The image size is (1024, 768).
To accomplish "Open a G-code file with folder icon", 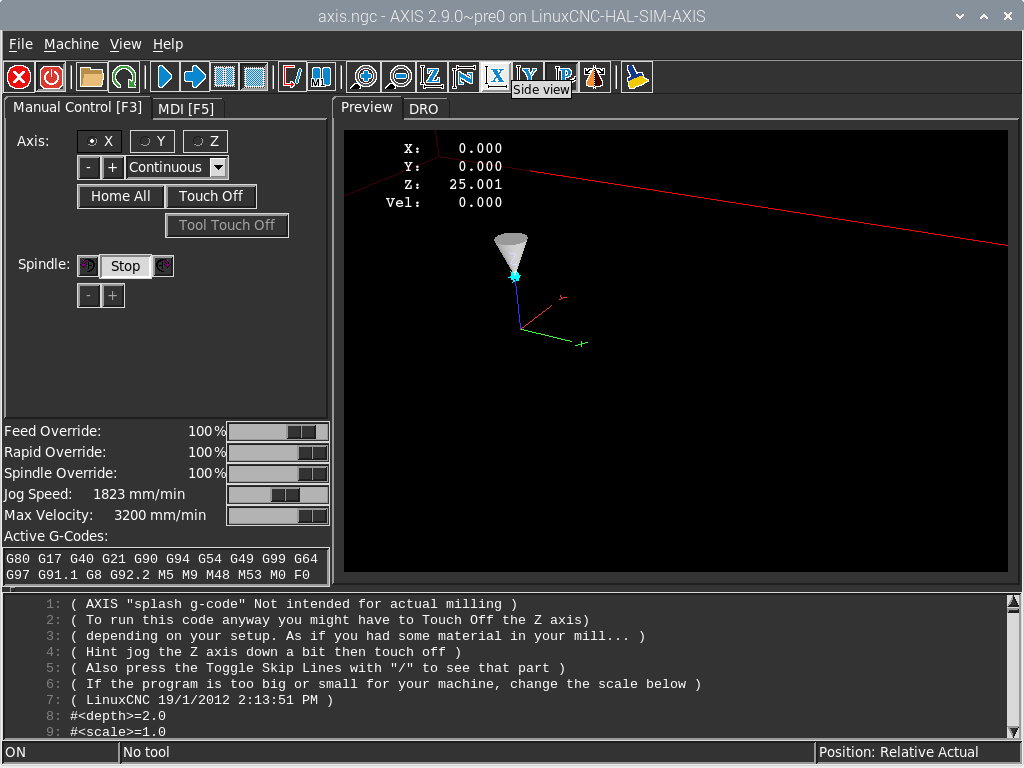I will click(91, 77).
